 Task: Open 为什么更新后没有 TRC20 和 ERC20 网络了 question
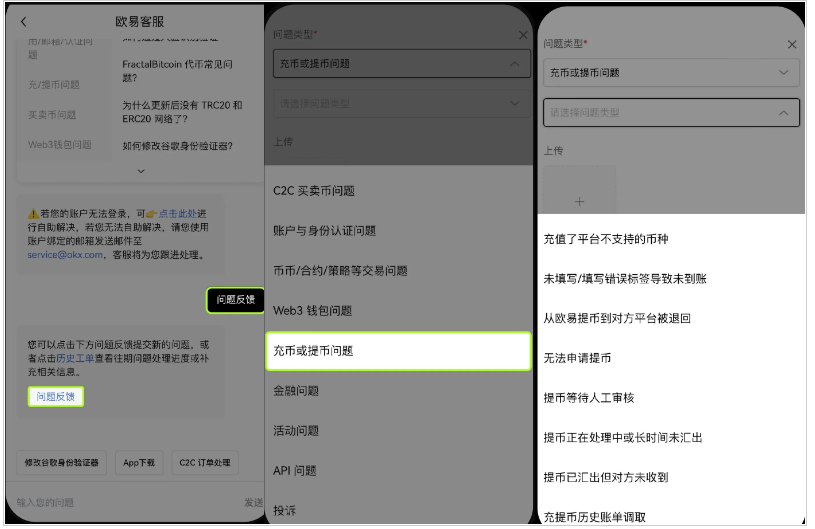pos(182,112)
